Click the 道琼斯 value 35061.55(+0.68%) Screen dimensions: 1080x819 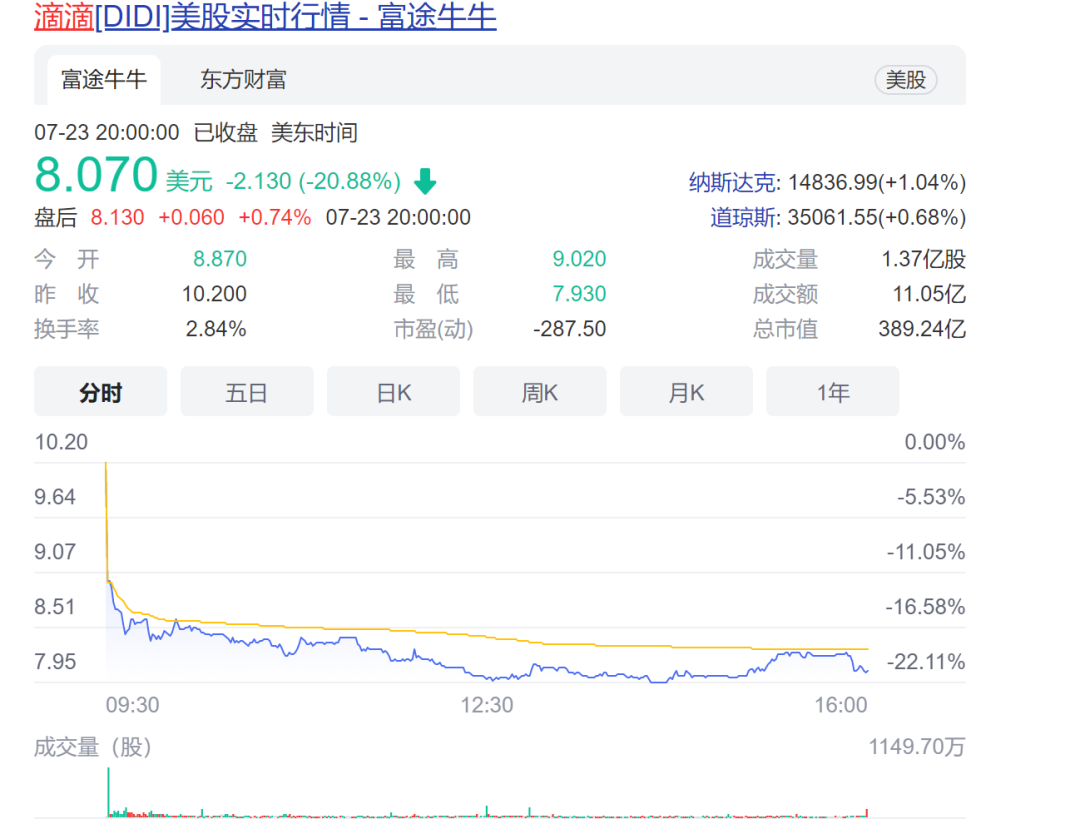877,218
